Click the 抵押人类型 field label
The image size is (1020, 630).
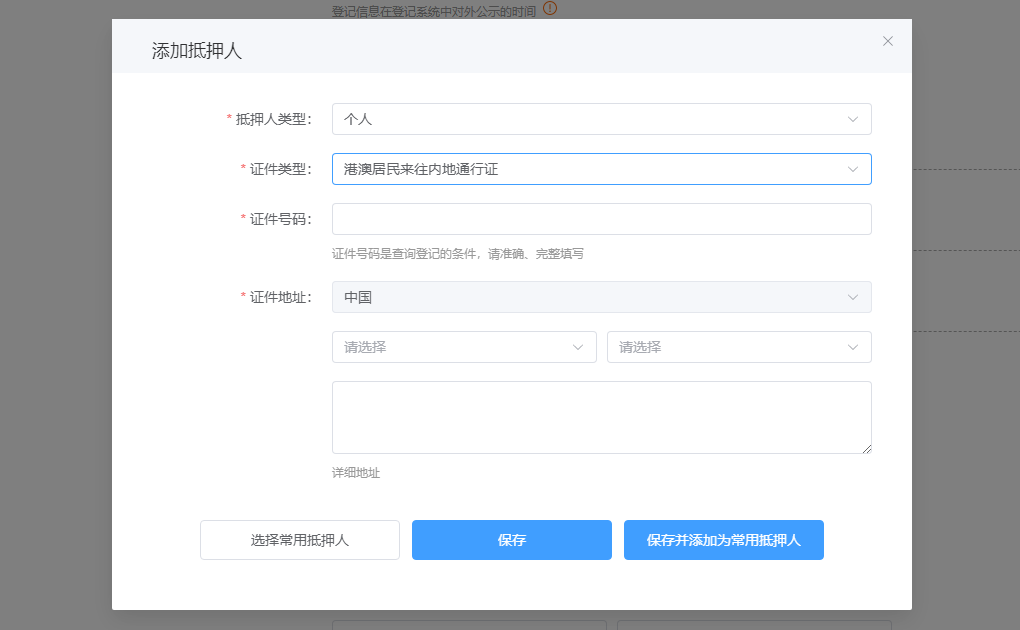(273, 119)
